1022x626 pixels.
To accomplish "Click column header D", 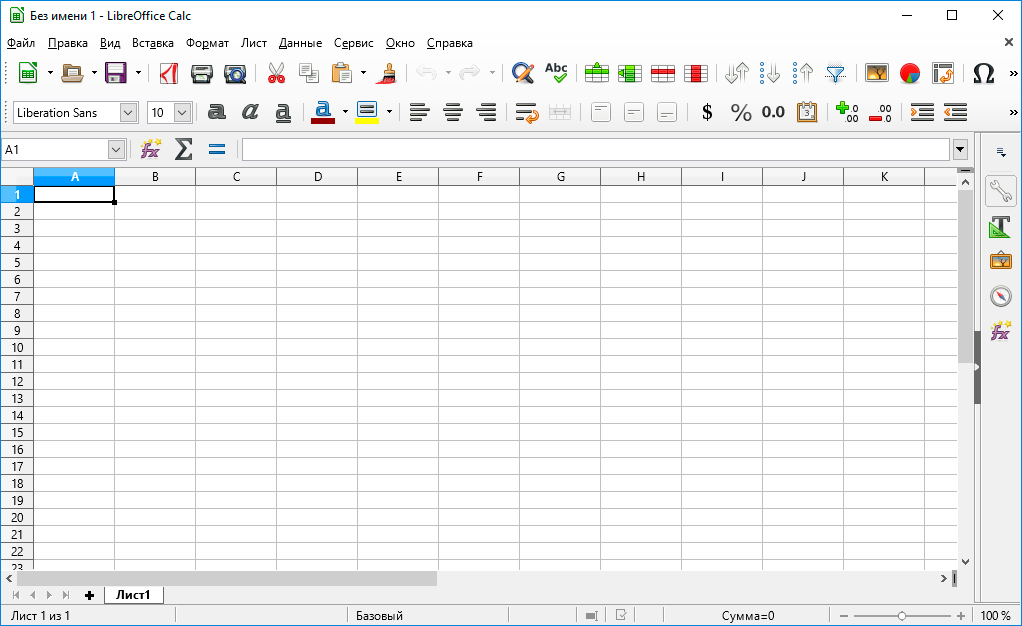I will [317, 177].
